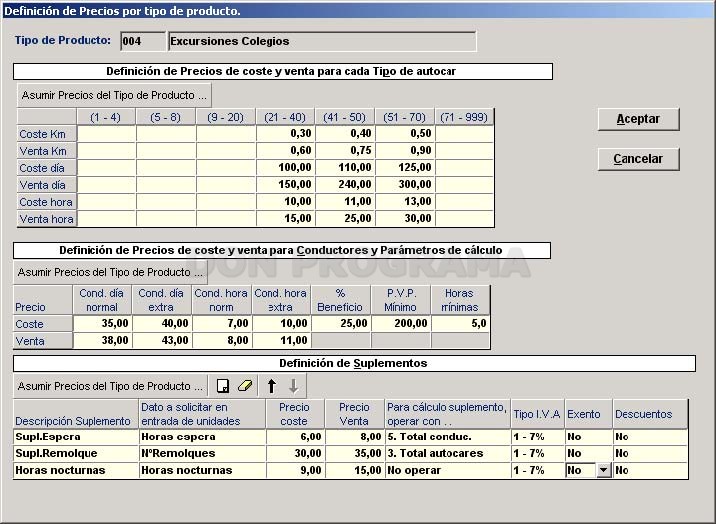Screen dimensions: 716x524
Task: Click the product type code 004 field
Action: pos(143,42)
